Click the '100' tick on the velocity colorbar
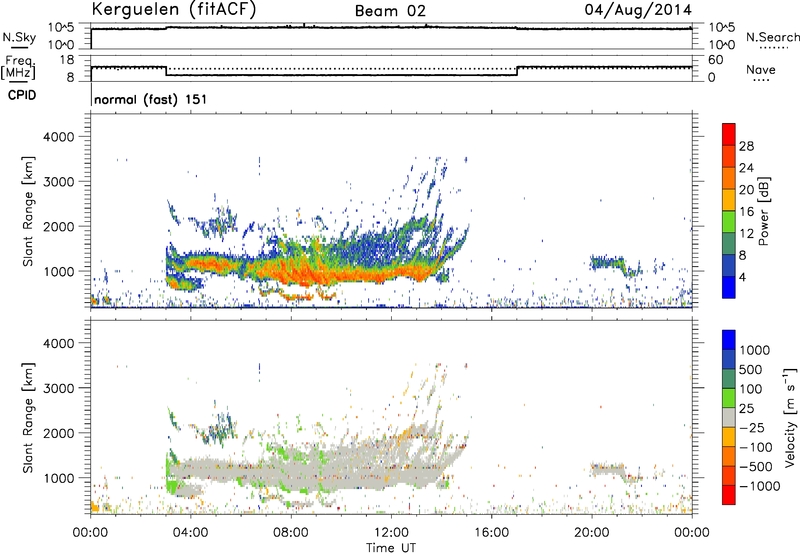This screenshot has width=800, height=554. tap(750, 389)
